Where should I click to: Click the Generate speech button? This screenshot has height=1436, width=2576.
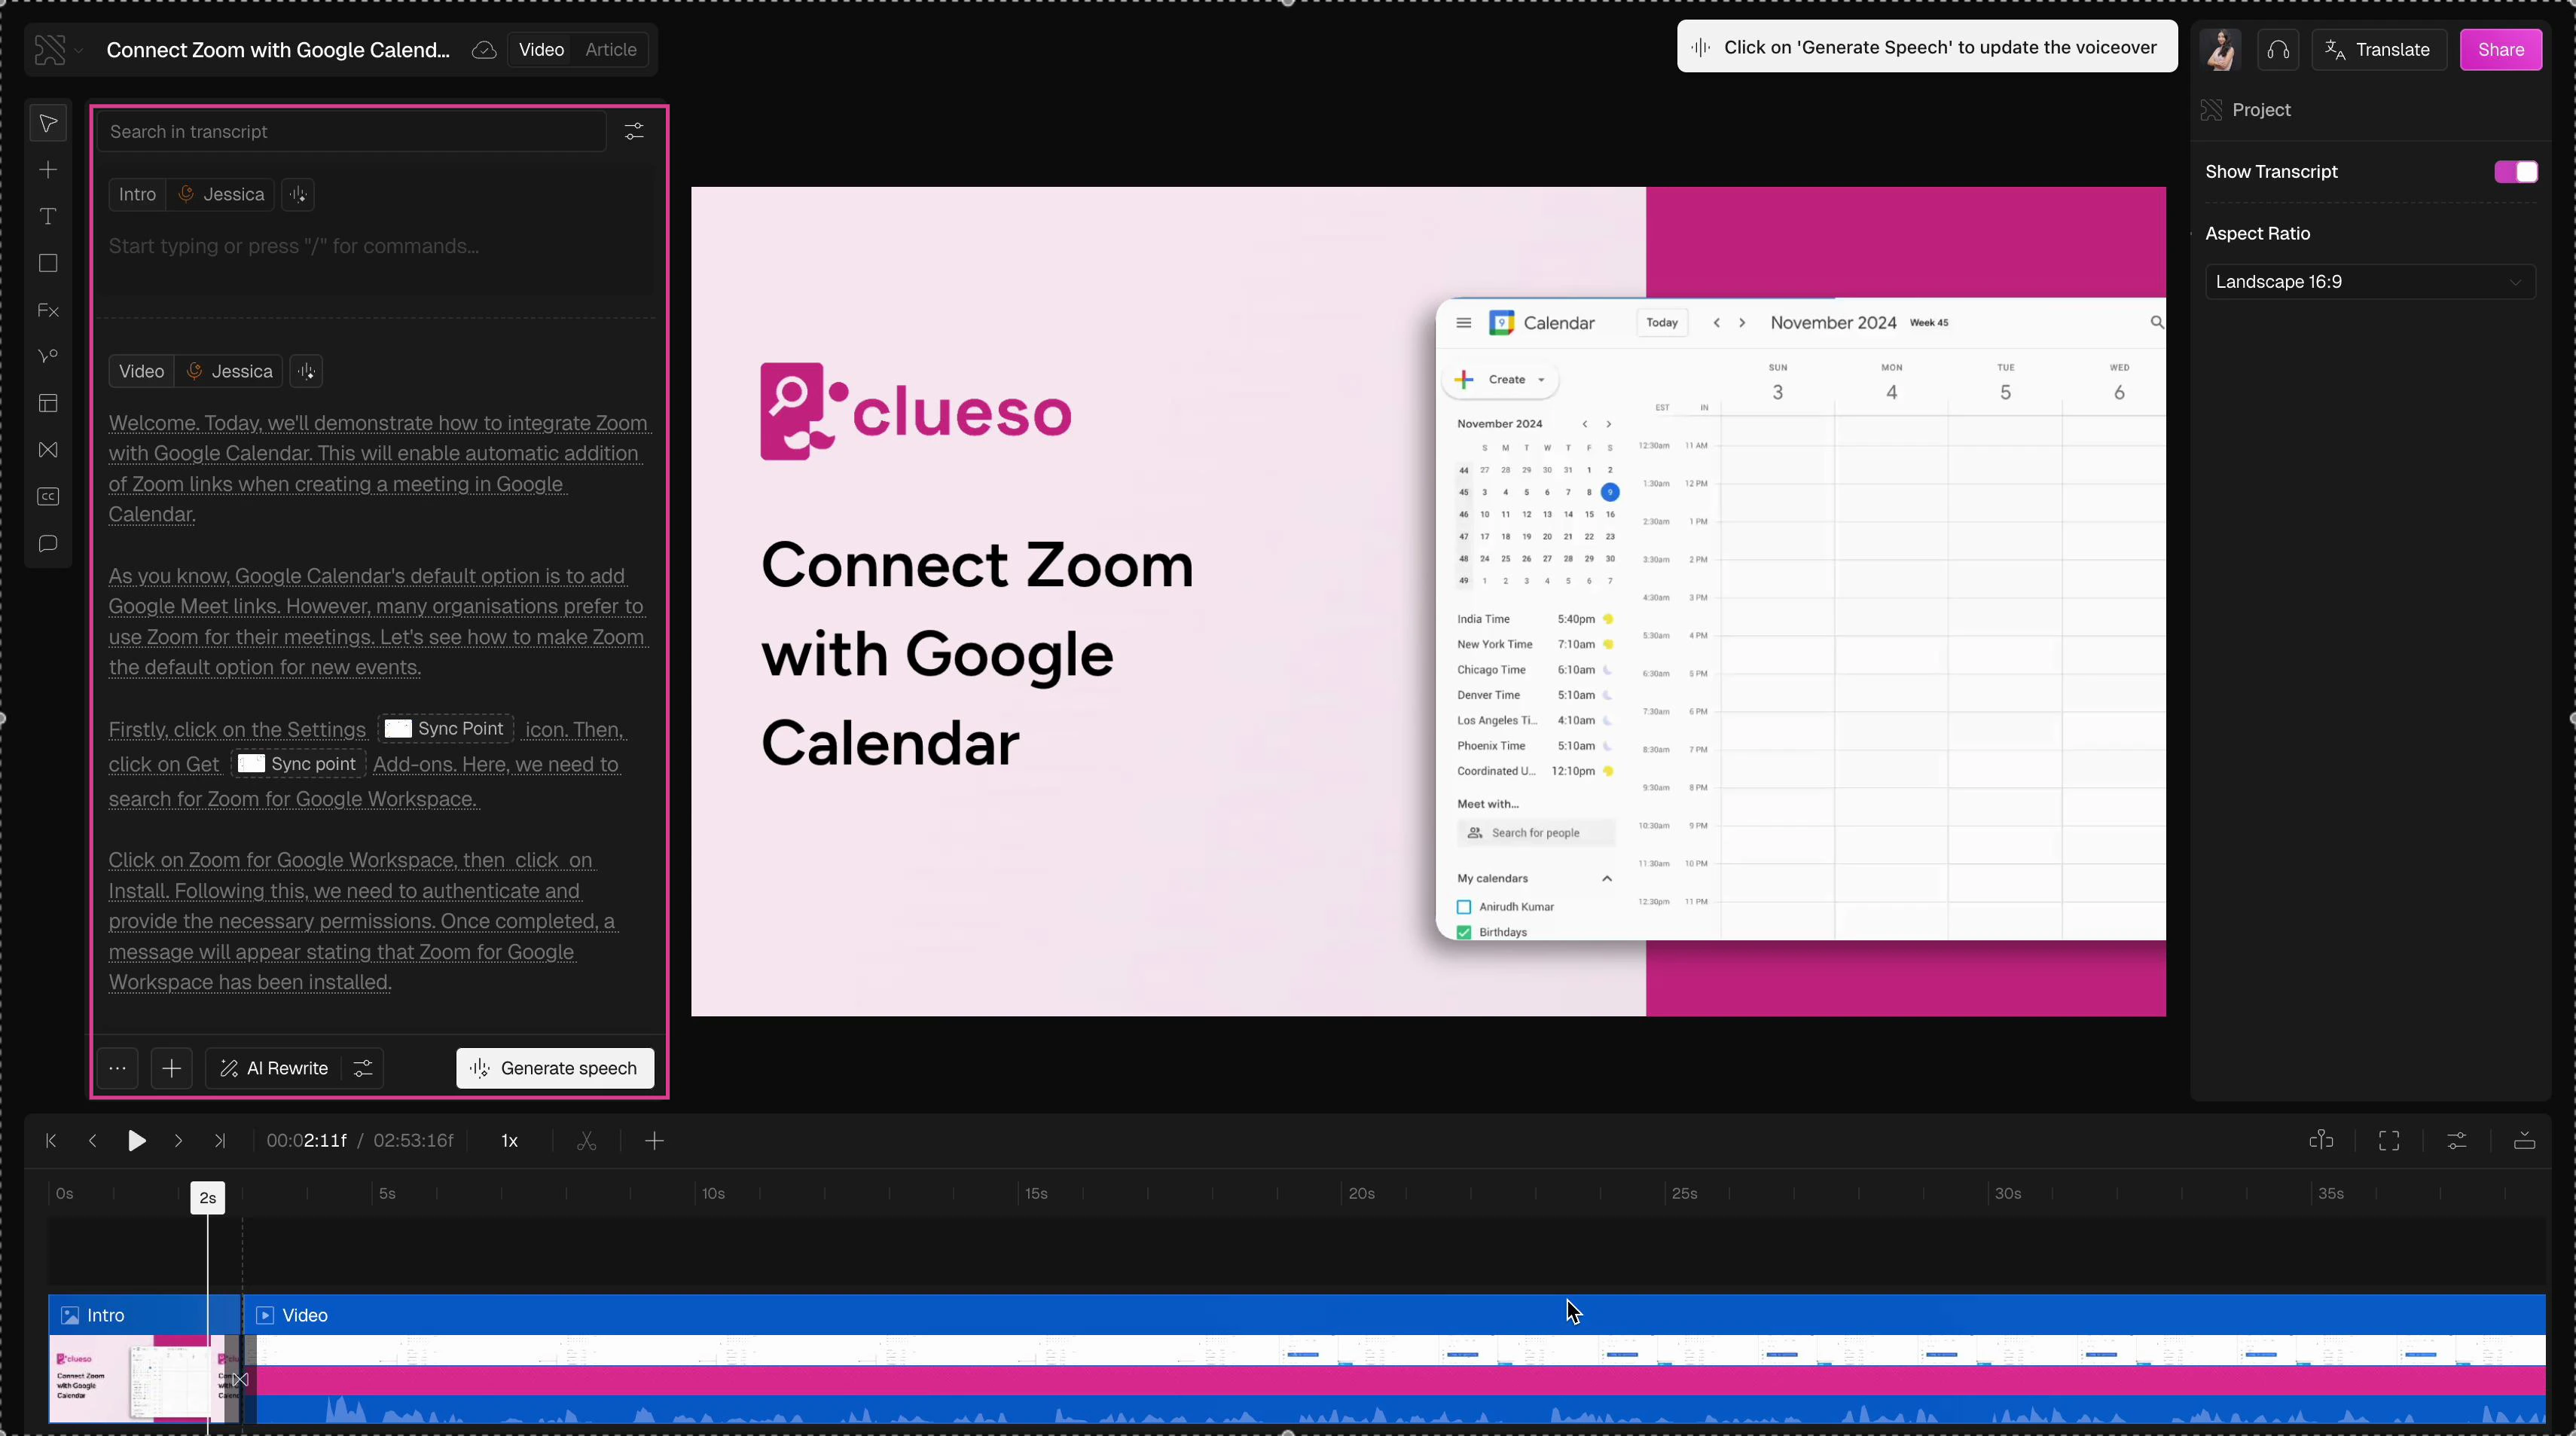tap(555, 1068)
